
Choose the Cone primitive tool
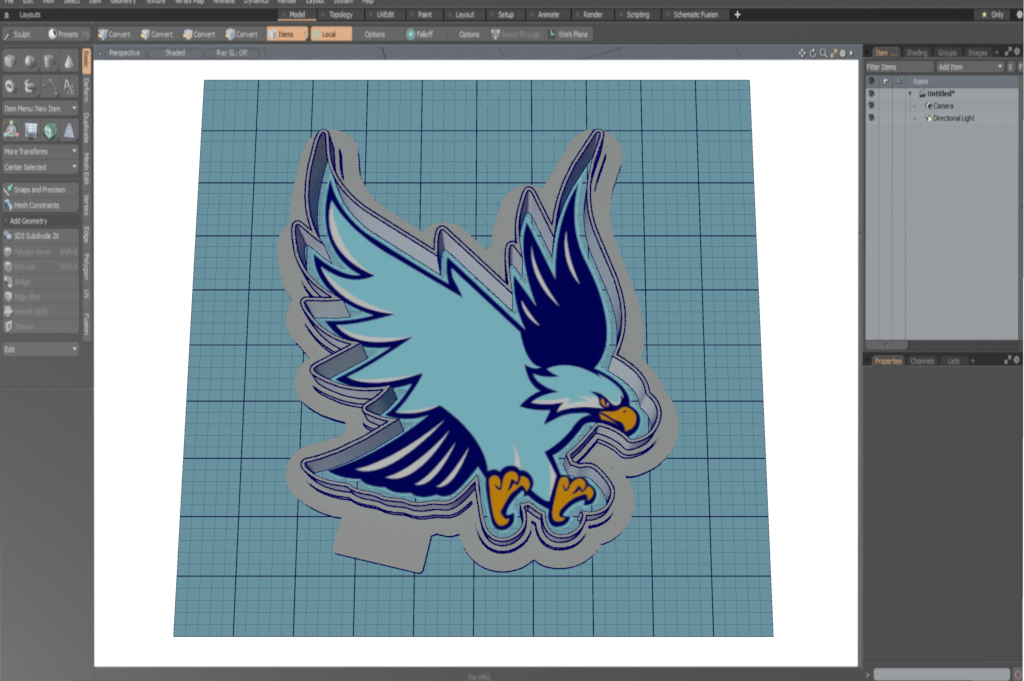[x=68, y=62]
